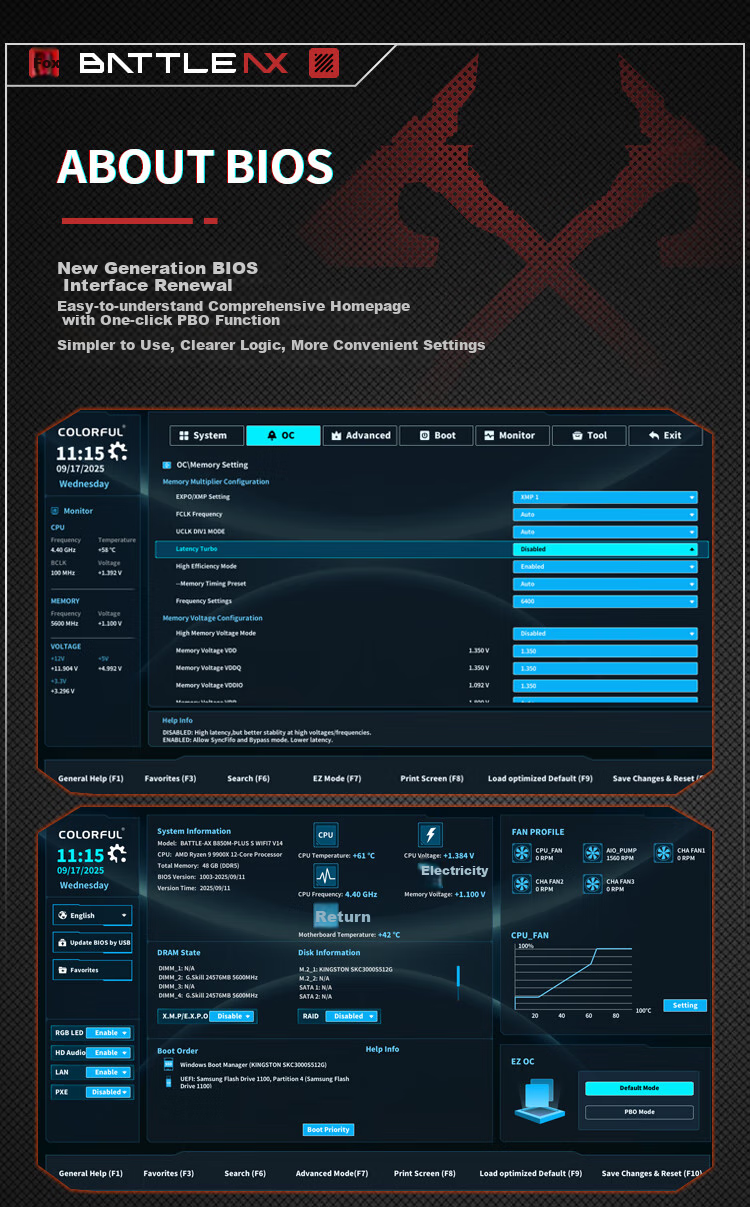Click the OC\Memory Setting breadcrumb icon
750x1207 pixels.
pyautogui.click(x=167, y=465)
